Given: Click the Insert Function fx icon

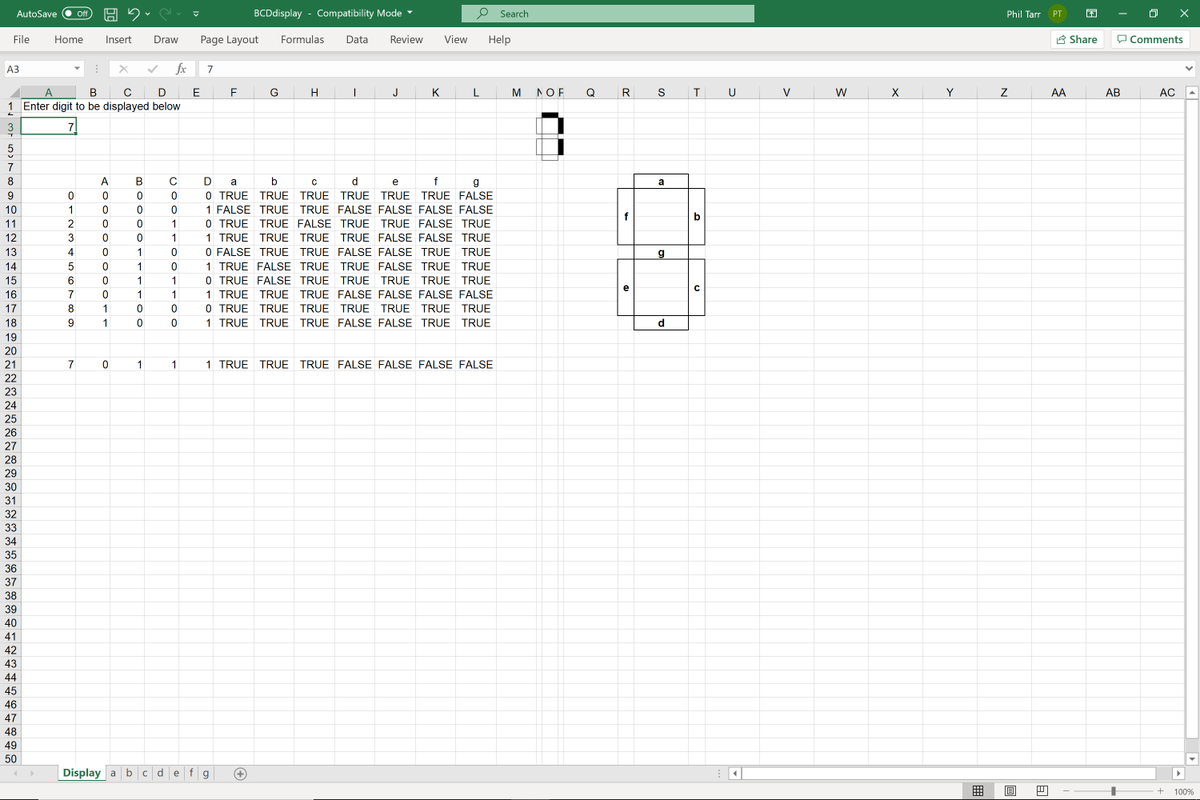Looking at the screenshot, I should (x=180, y=69).
